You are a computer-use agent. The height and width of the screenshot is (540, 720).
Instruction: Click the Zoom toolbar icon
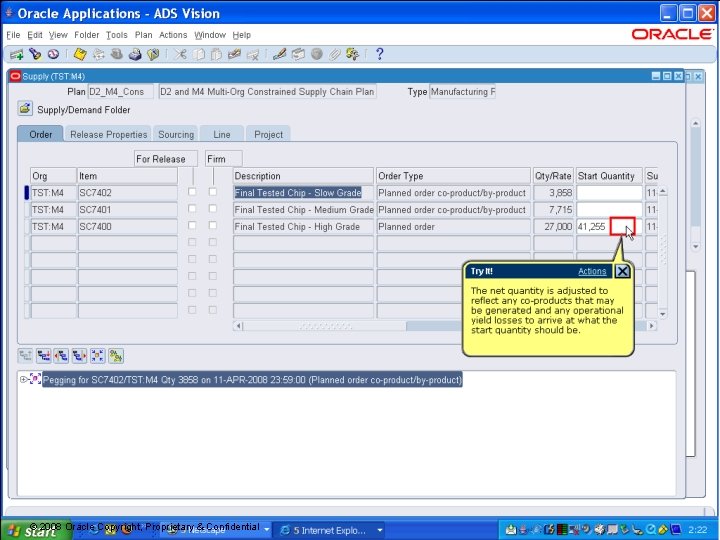pyautogui.click(x=298, y=55)
